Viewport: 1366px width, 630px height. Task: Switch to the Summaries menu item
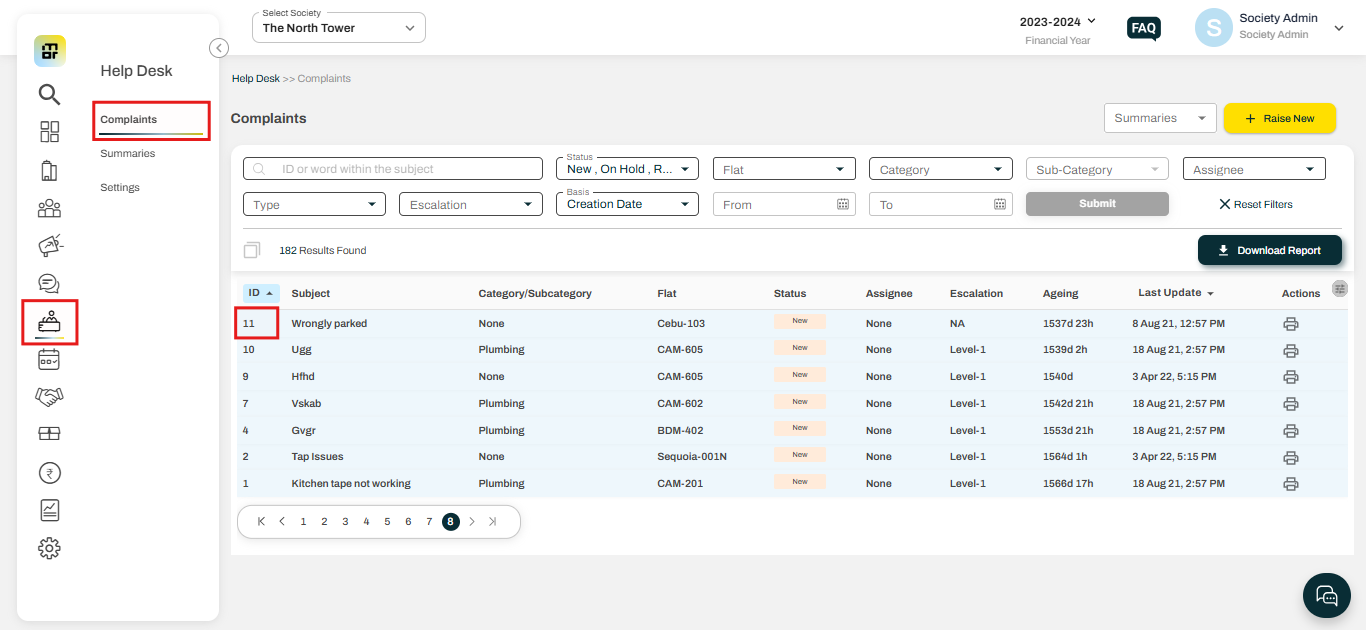click(127, 153)
